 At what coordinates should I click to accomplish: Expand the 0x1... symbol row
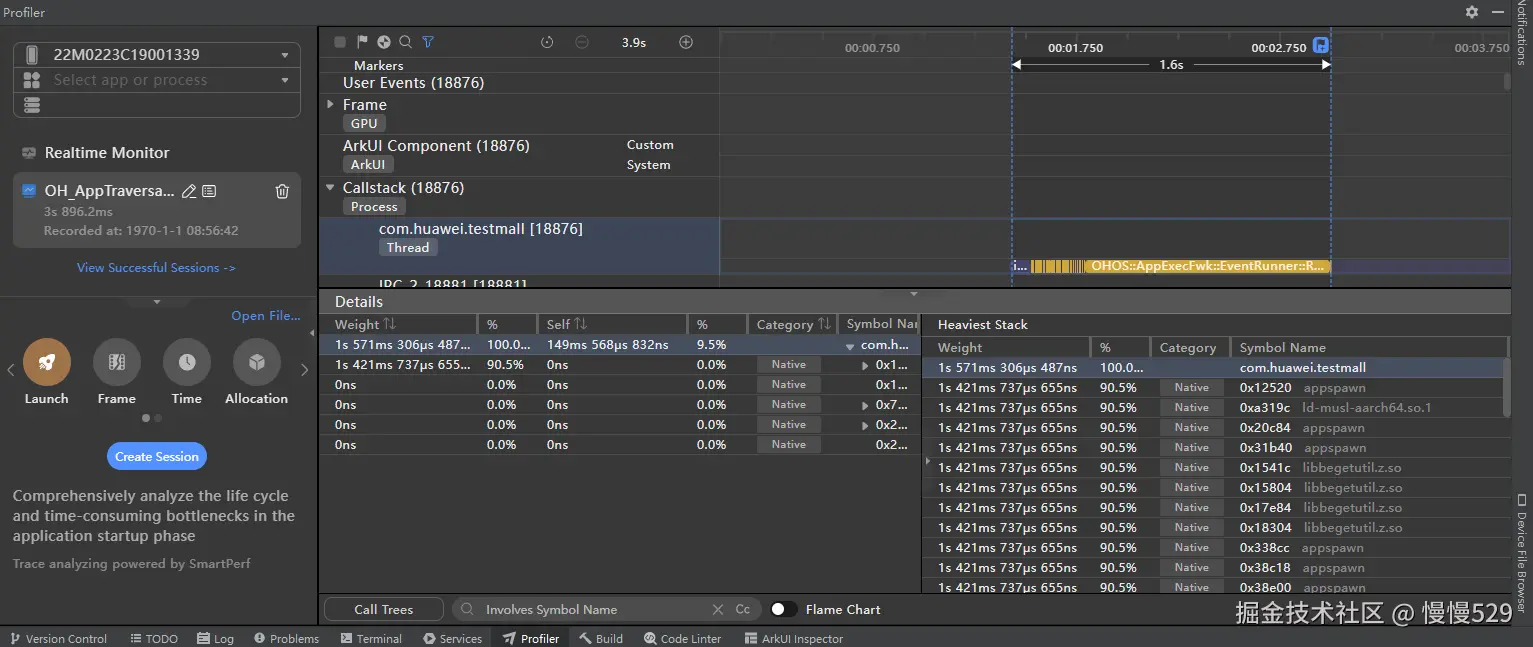tap(866, 365)
